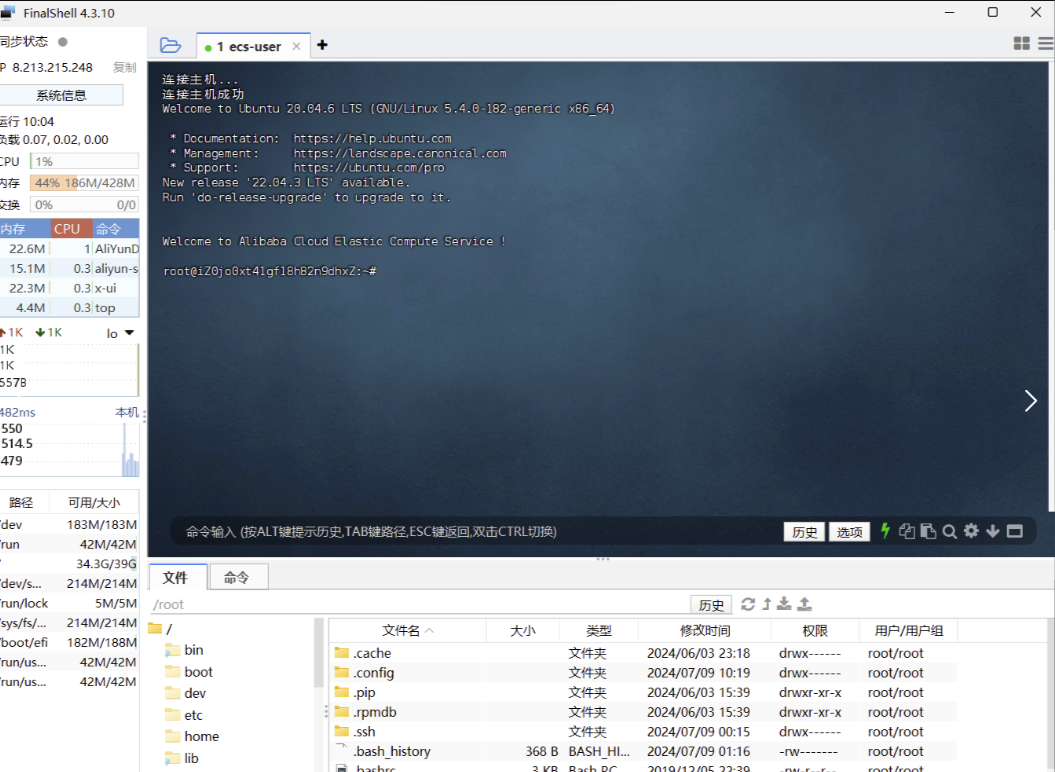Image resolution: width=1055 pixels, height=772 pixels.
Task: Sort files by 文件名 column header
Action: click(408, 631)
